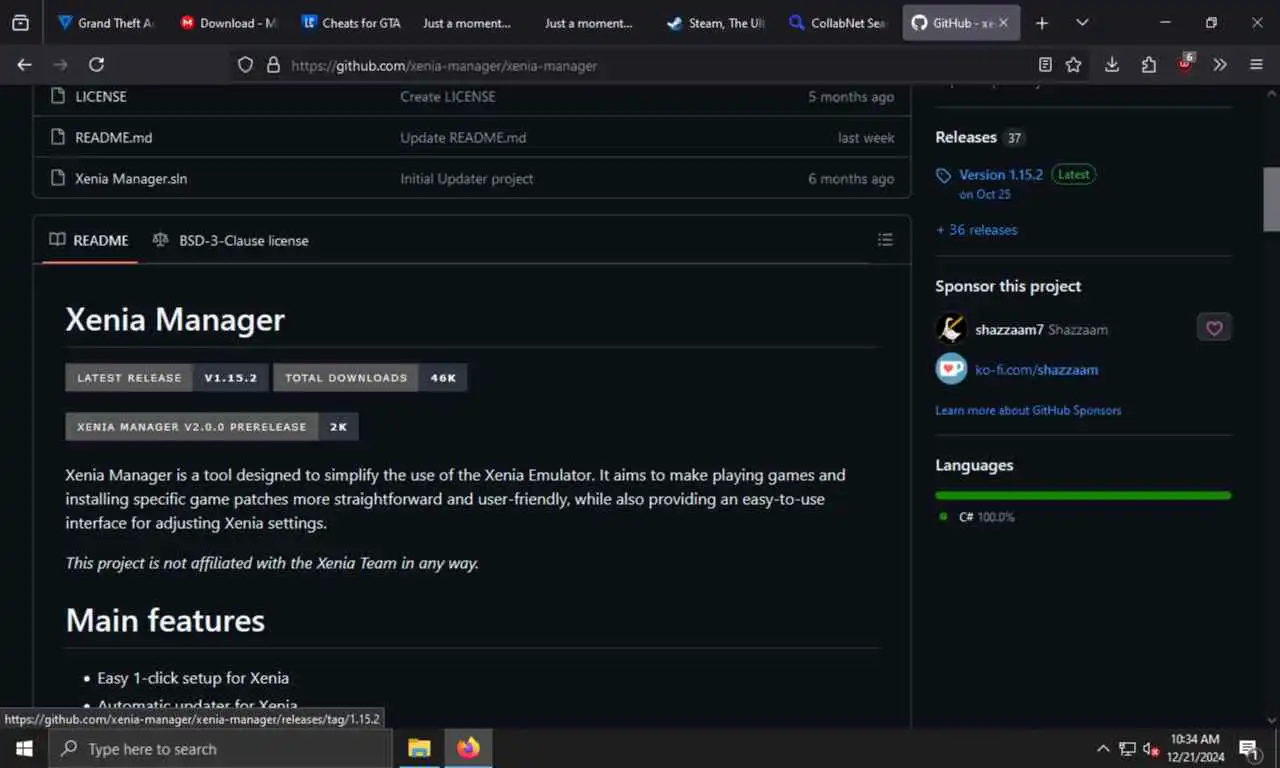Image resolution: width=1280 pixels, height=768 pixels.
Task: Open a new browser tab
Action: pyautogui.click(x=1041, y=22)
